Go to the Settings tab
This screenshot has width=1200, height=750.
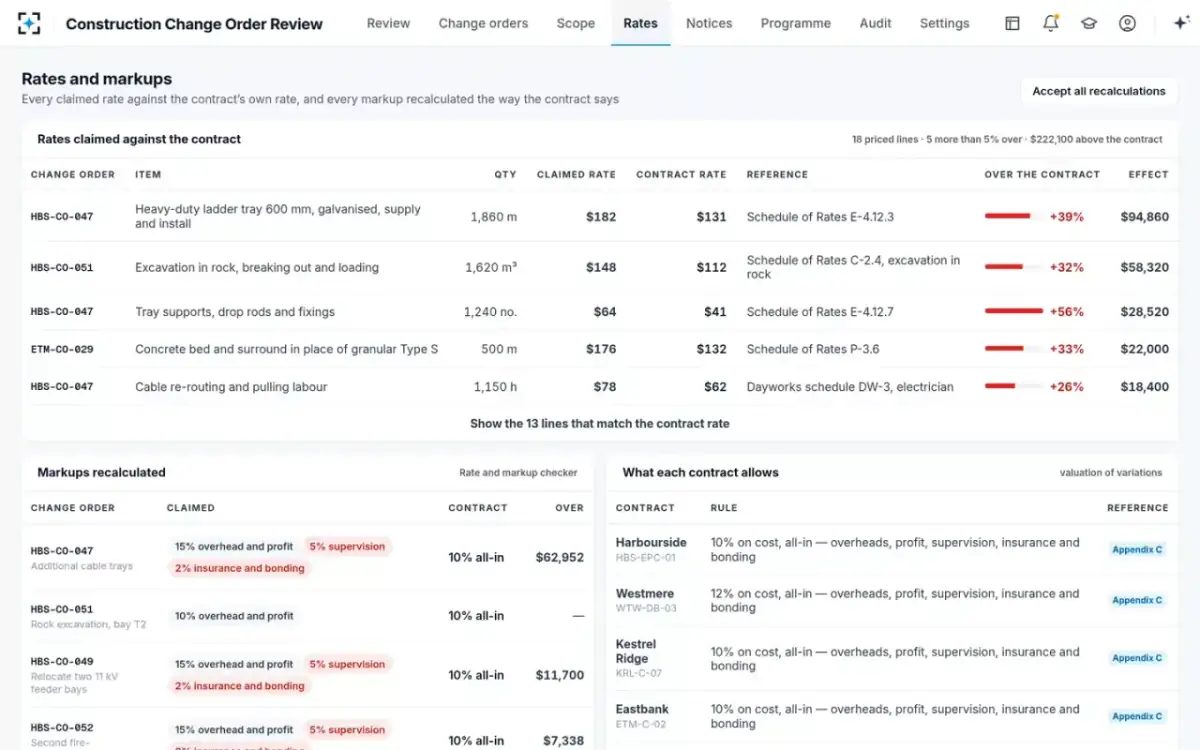(x=945, y=23)
